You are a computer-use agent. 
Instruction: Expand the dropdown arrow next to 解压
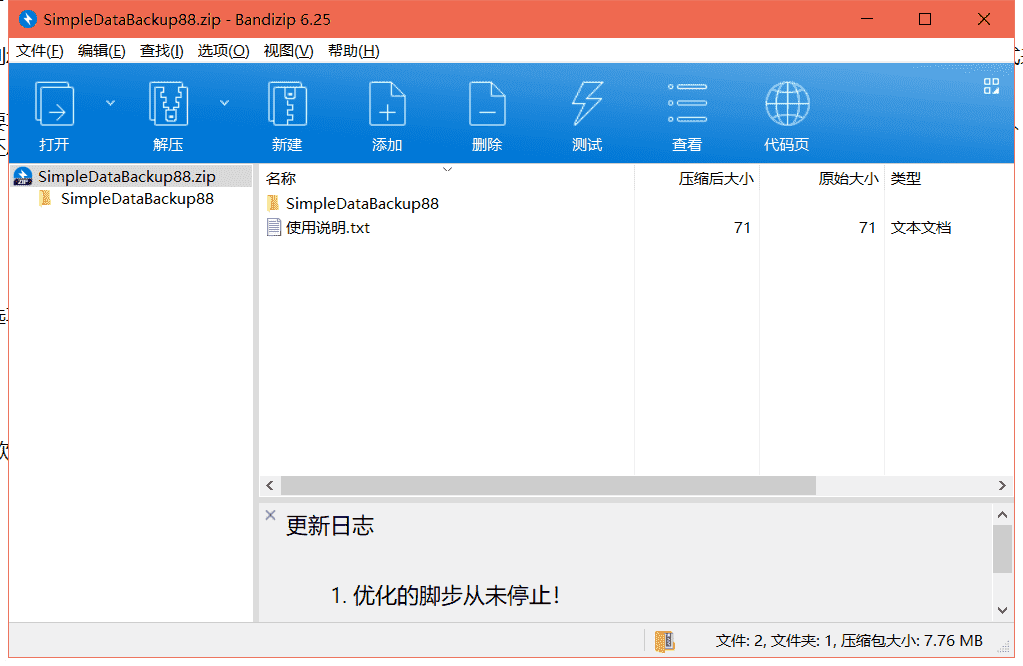pyautogui.click(x=224, y=103)
